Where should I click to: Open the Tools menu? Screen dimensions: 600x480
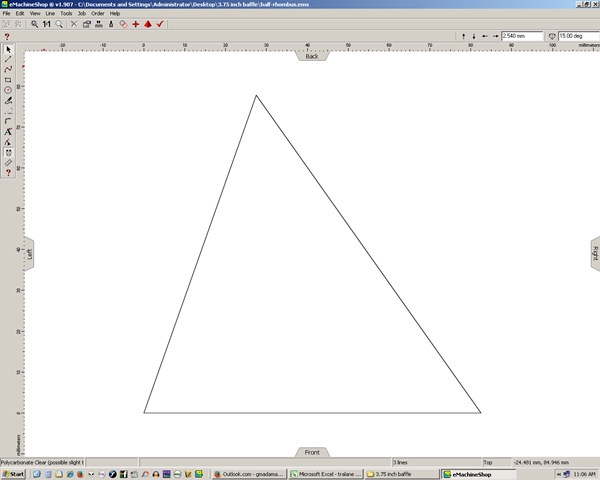click(66, 13)
